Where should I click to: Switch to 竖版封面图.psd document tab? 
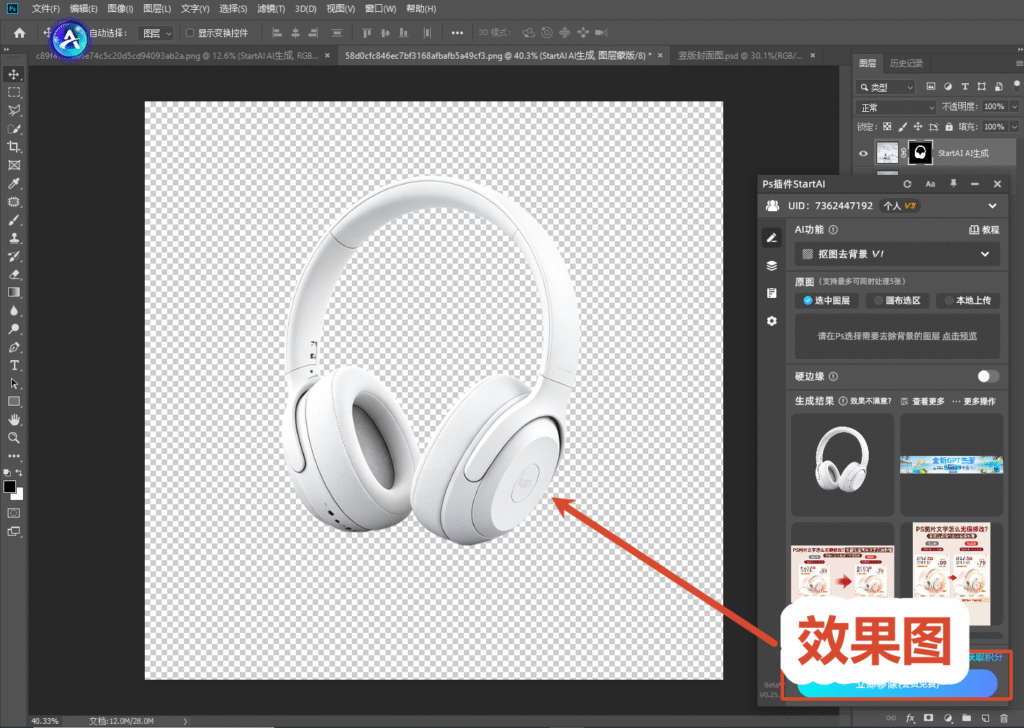[740, 55]
